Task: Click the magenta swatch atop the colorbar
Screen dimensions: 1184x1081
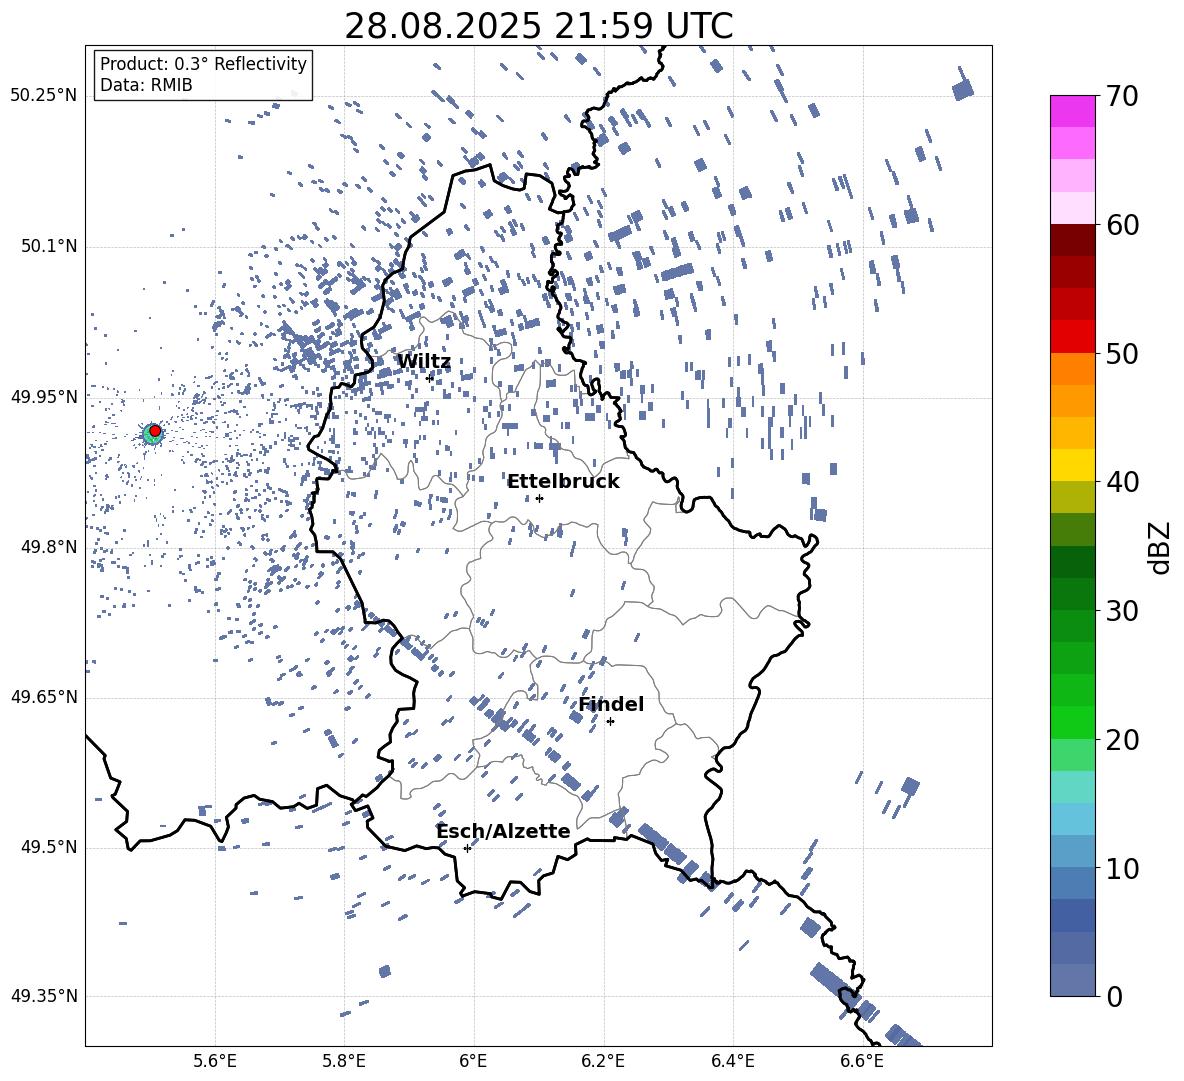Action: tap(1072, 111)
